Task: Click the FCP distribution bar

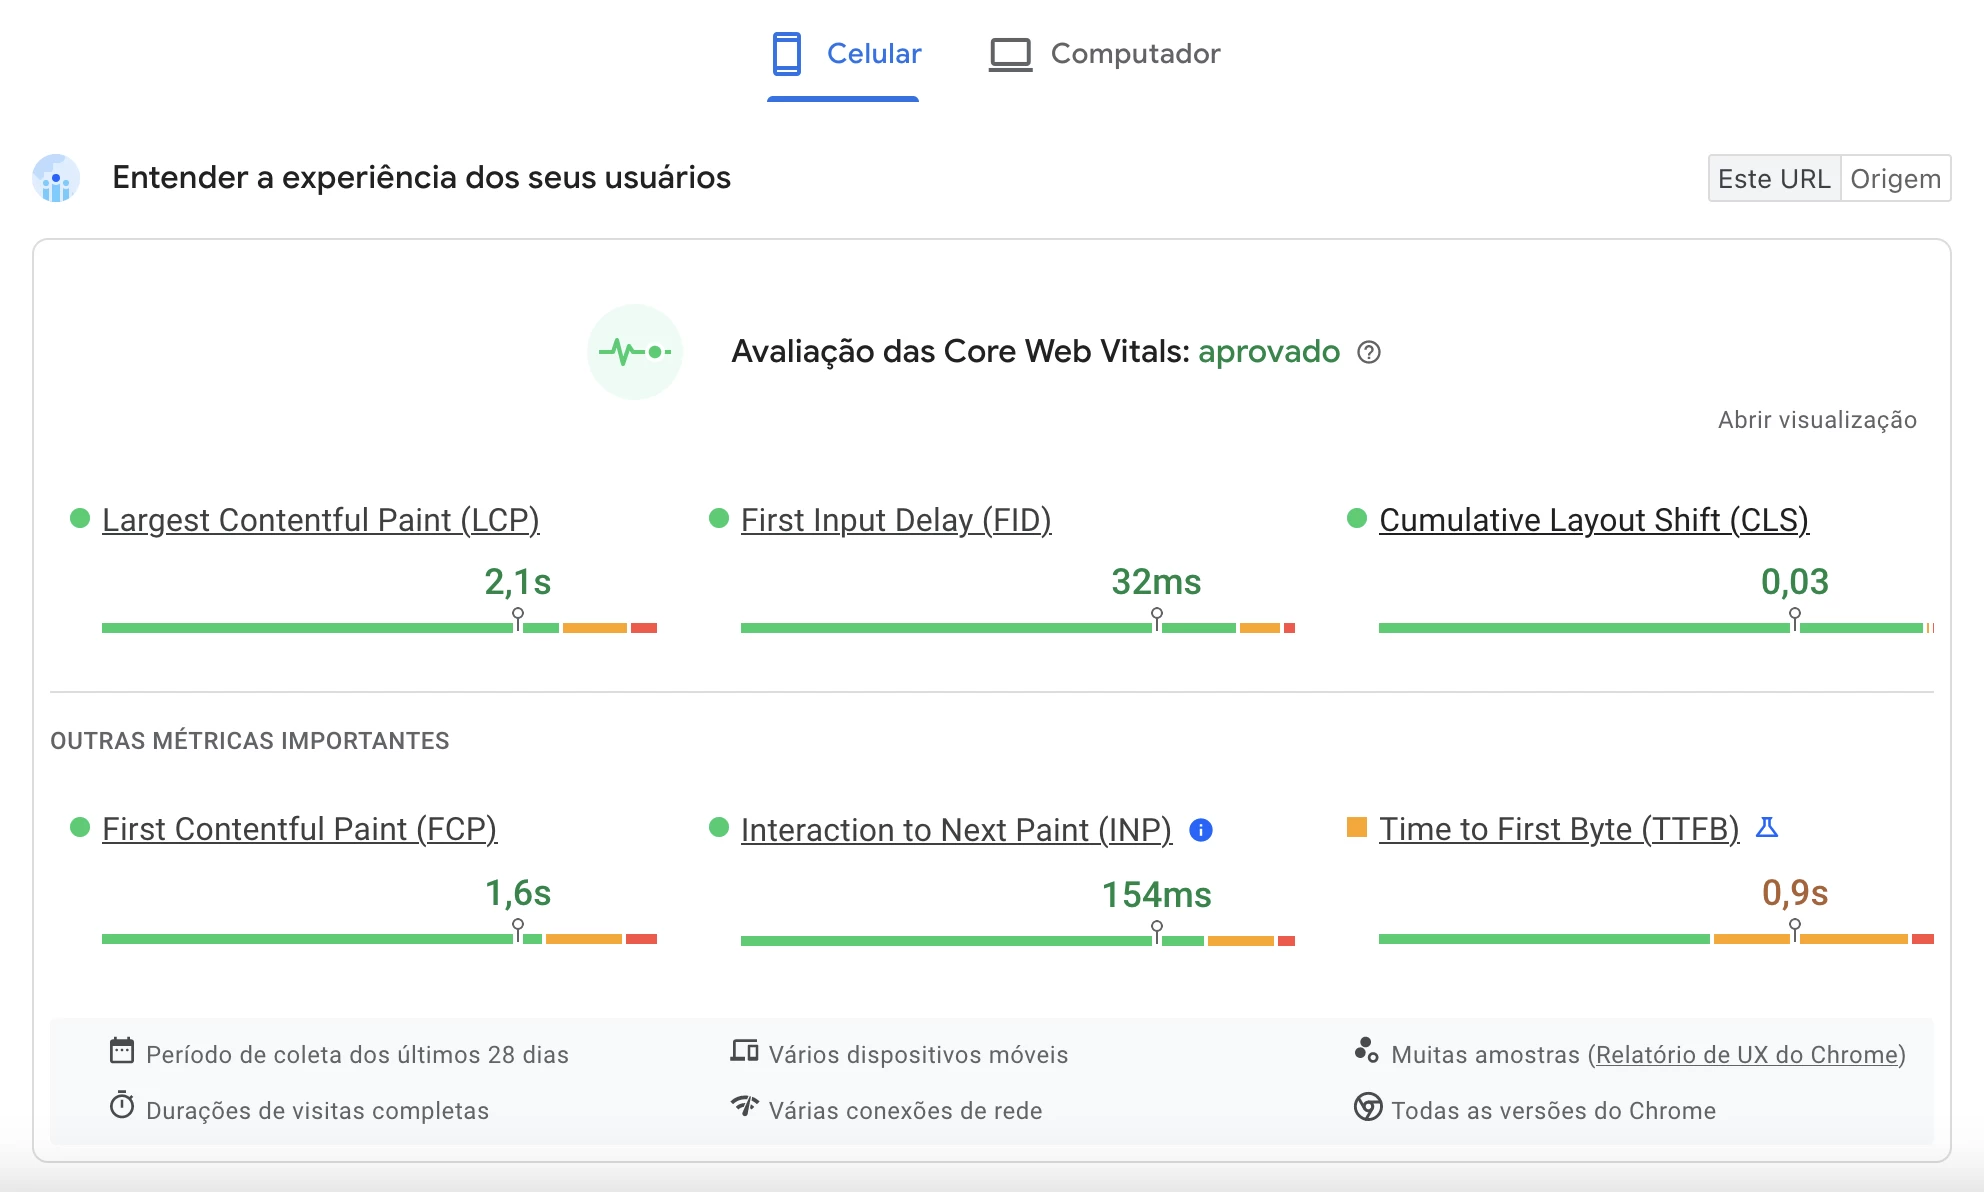Action: pos(379,939)
